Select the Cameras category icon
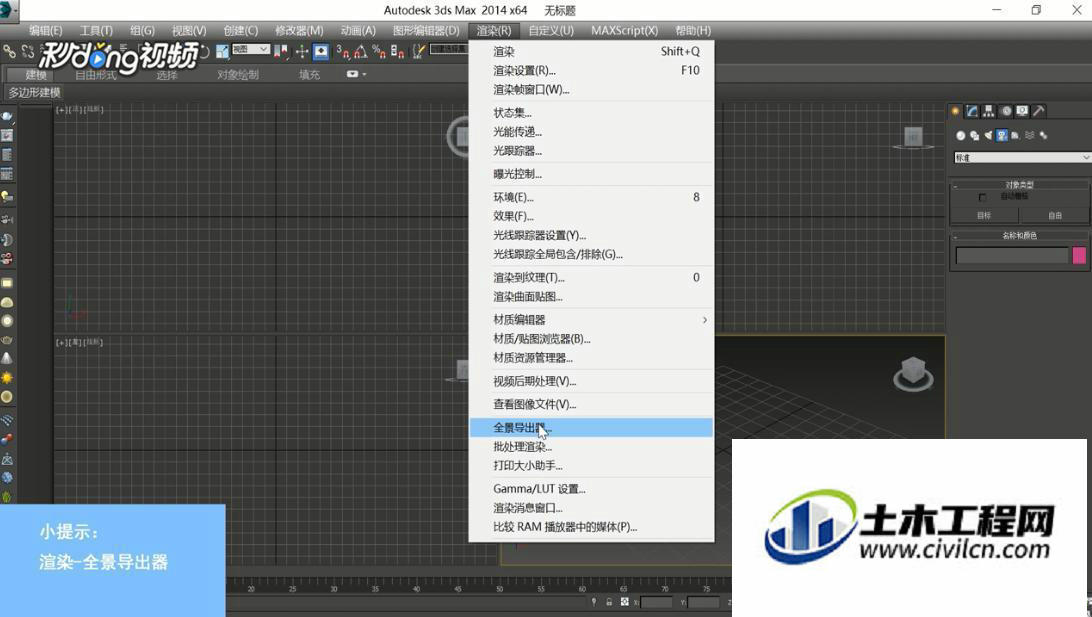The image size is (1092, 617). [x=1002, y=136]
